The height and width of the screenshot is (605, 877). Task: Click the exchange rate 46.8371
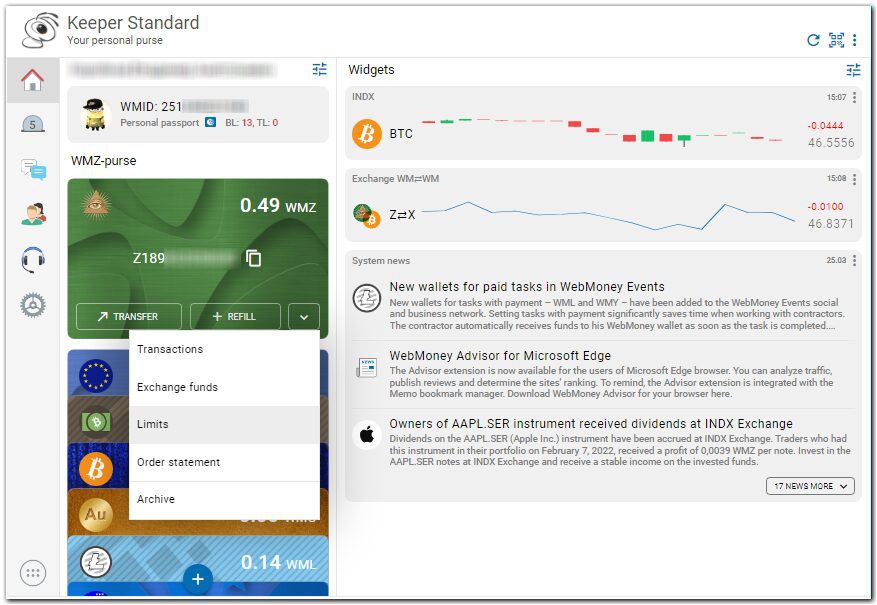point(831,224)
